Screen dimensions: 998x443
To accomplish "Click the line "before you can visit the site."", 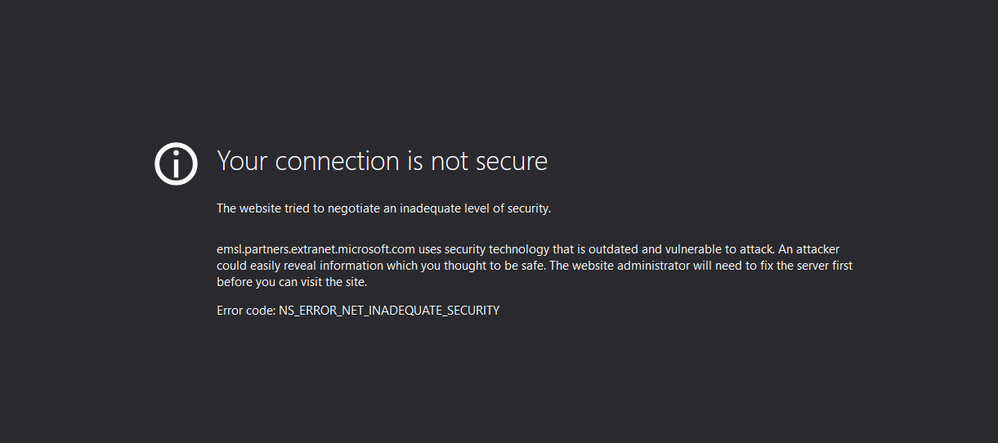I will 291,282.
